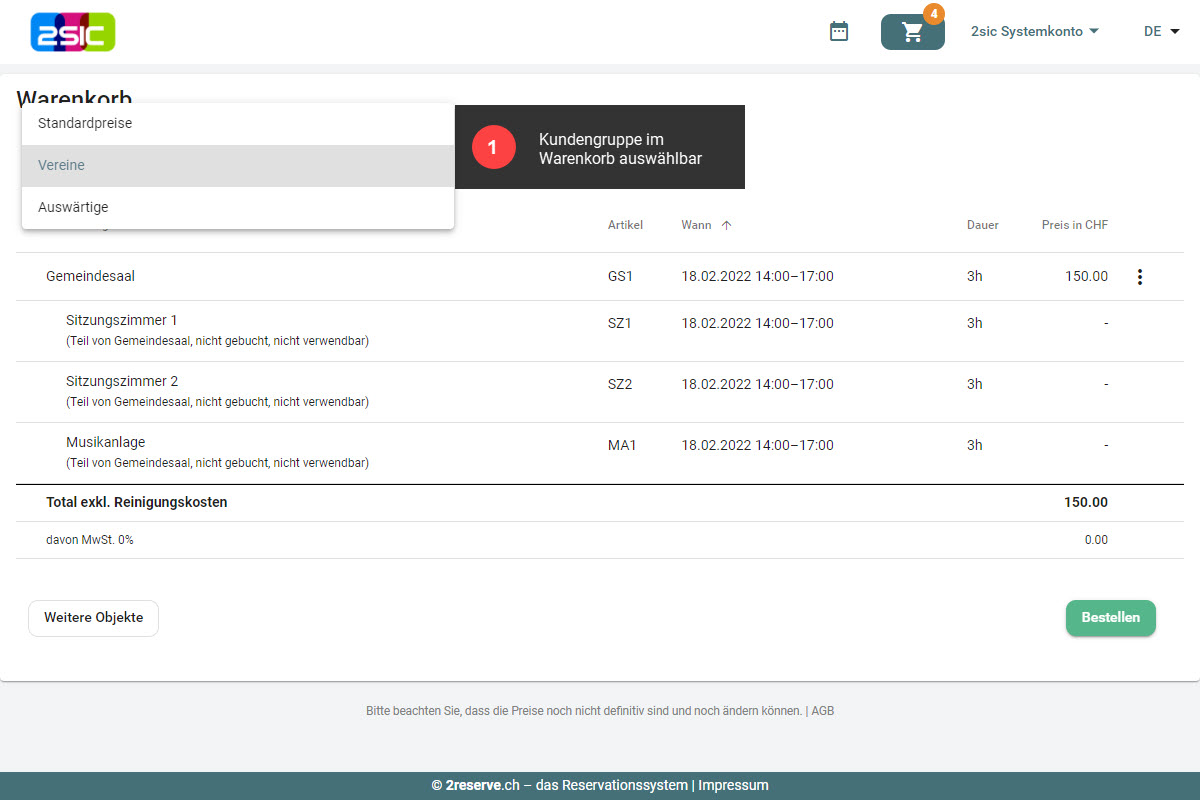Click the Preis in CHF column header
The height and width of the screenshot is (800, 1200).
coord(1074,225)
